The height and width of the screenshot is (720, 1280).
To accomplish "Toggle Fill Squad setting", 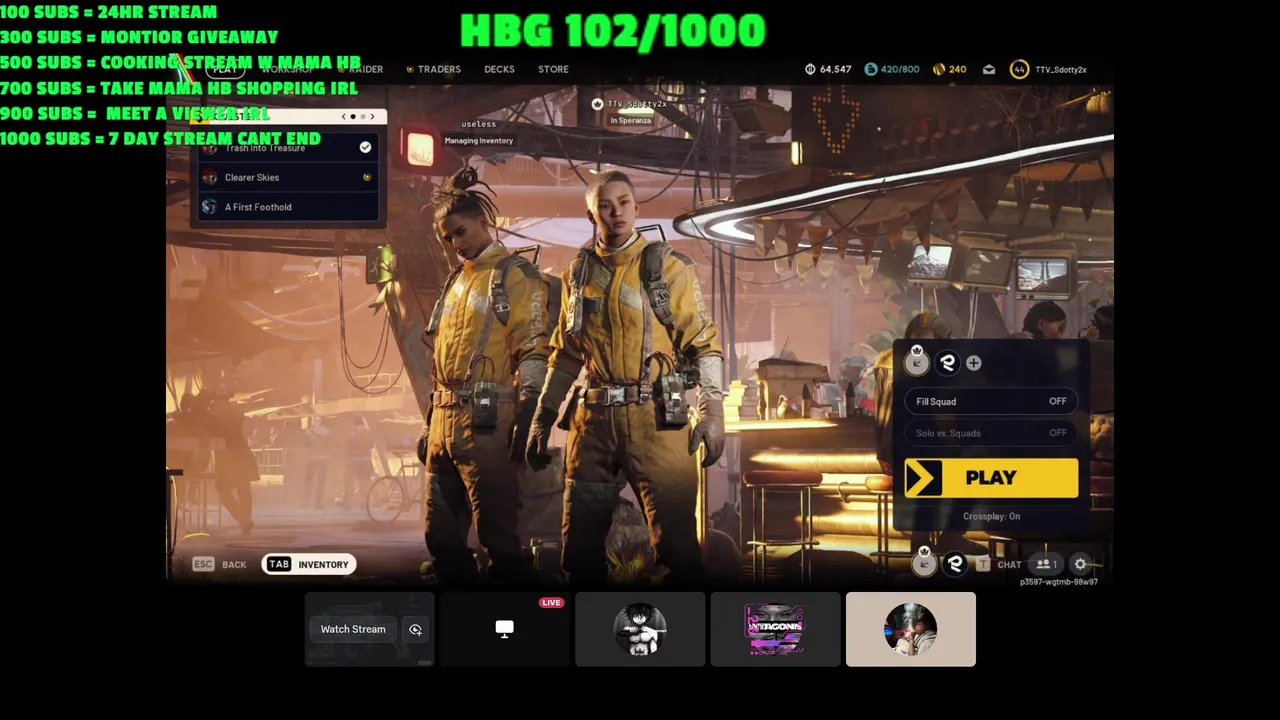I will 991,402.
